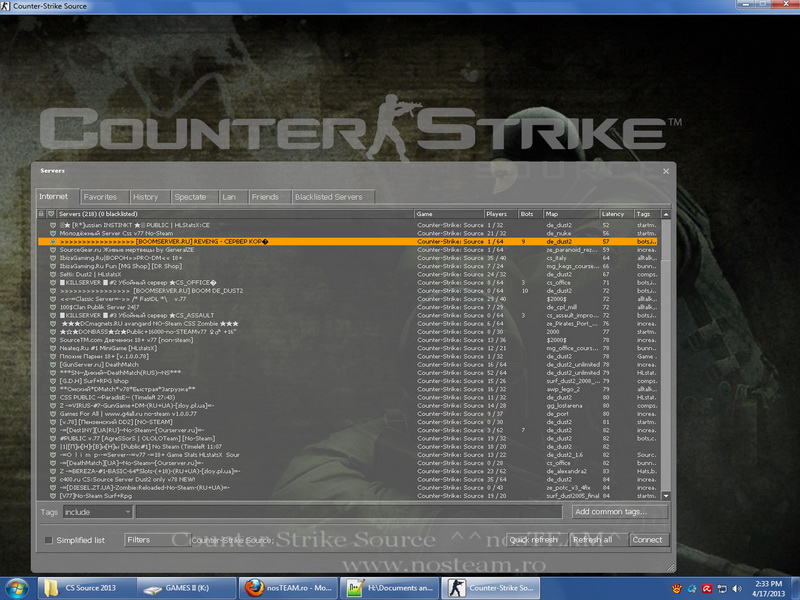Viewport: 800px width, 600px height.
Task: Sort by Map column header
Action: tap(571, 214)
